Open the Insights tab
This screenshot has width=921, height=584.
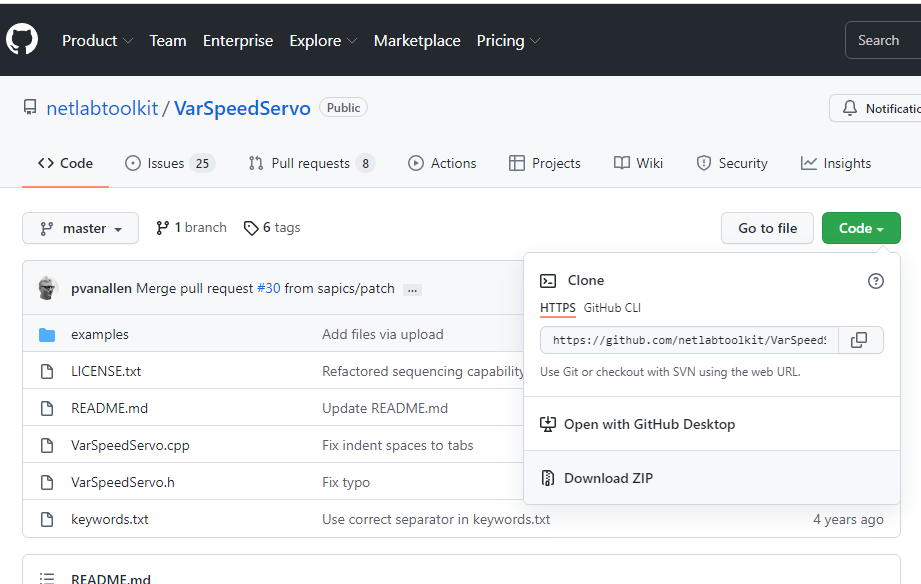tap(836, 163)
